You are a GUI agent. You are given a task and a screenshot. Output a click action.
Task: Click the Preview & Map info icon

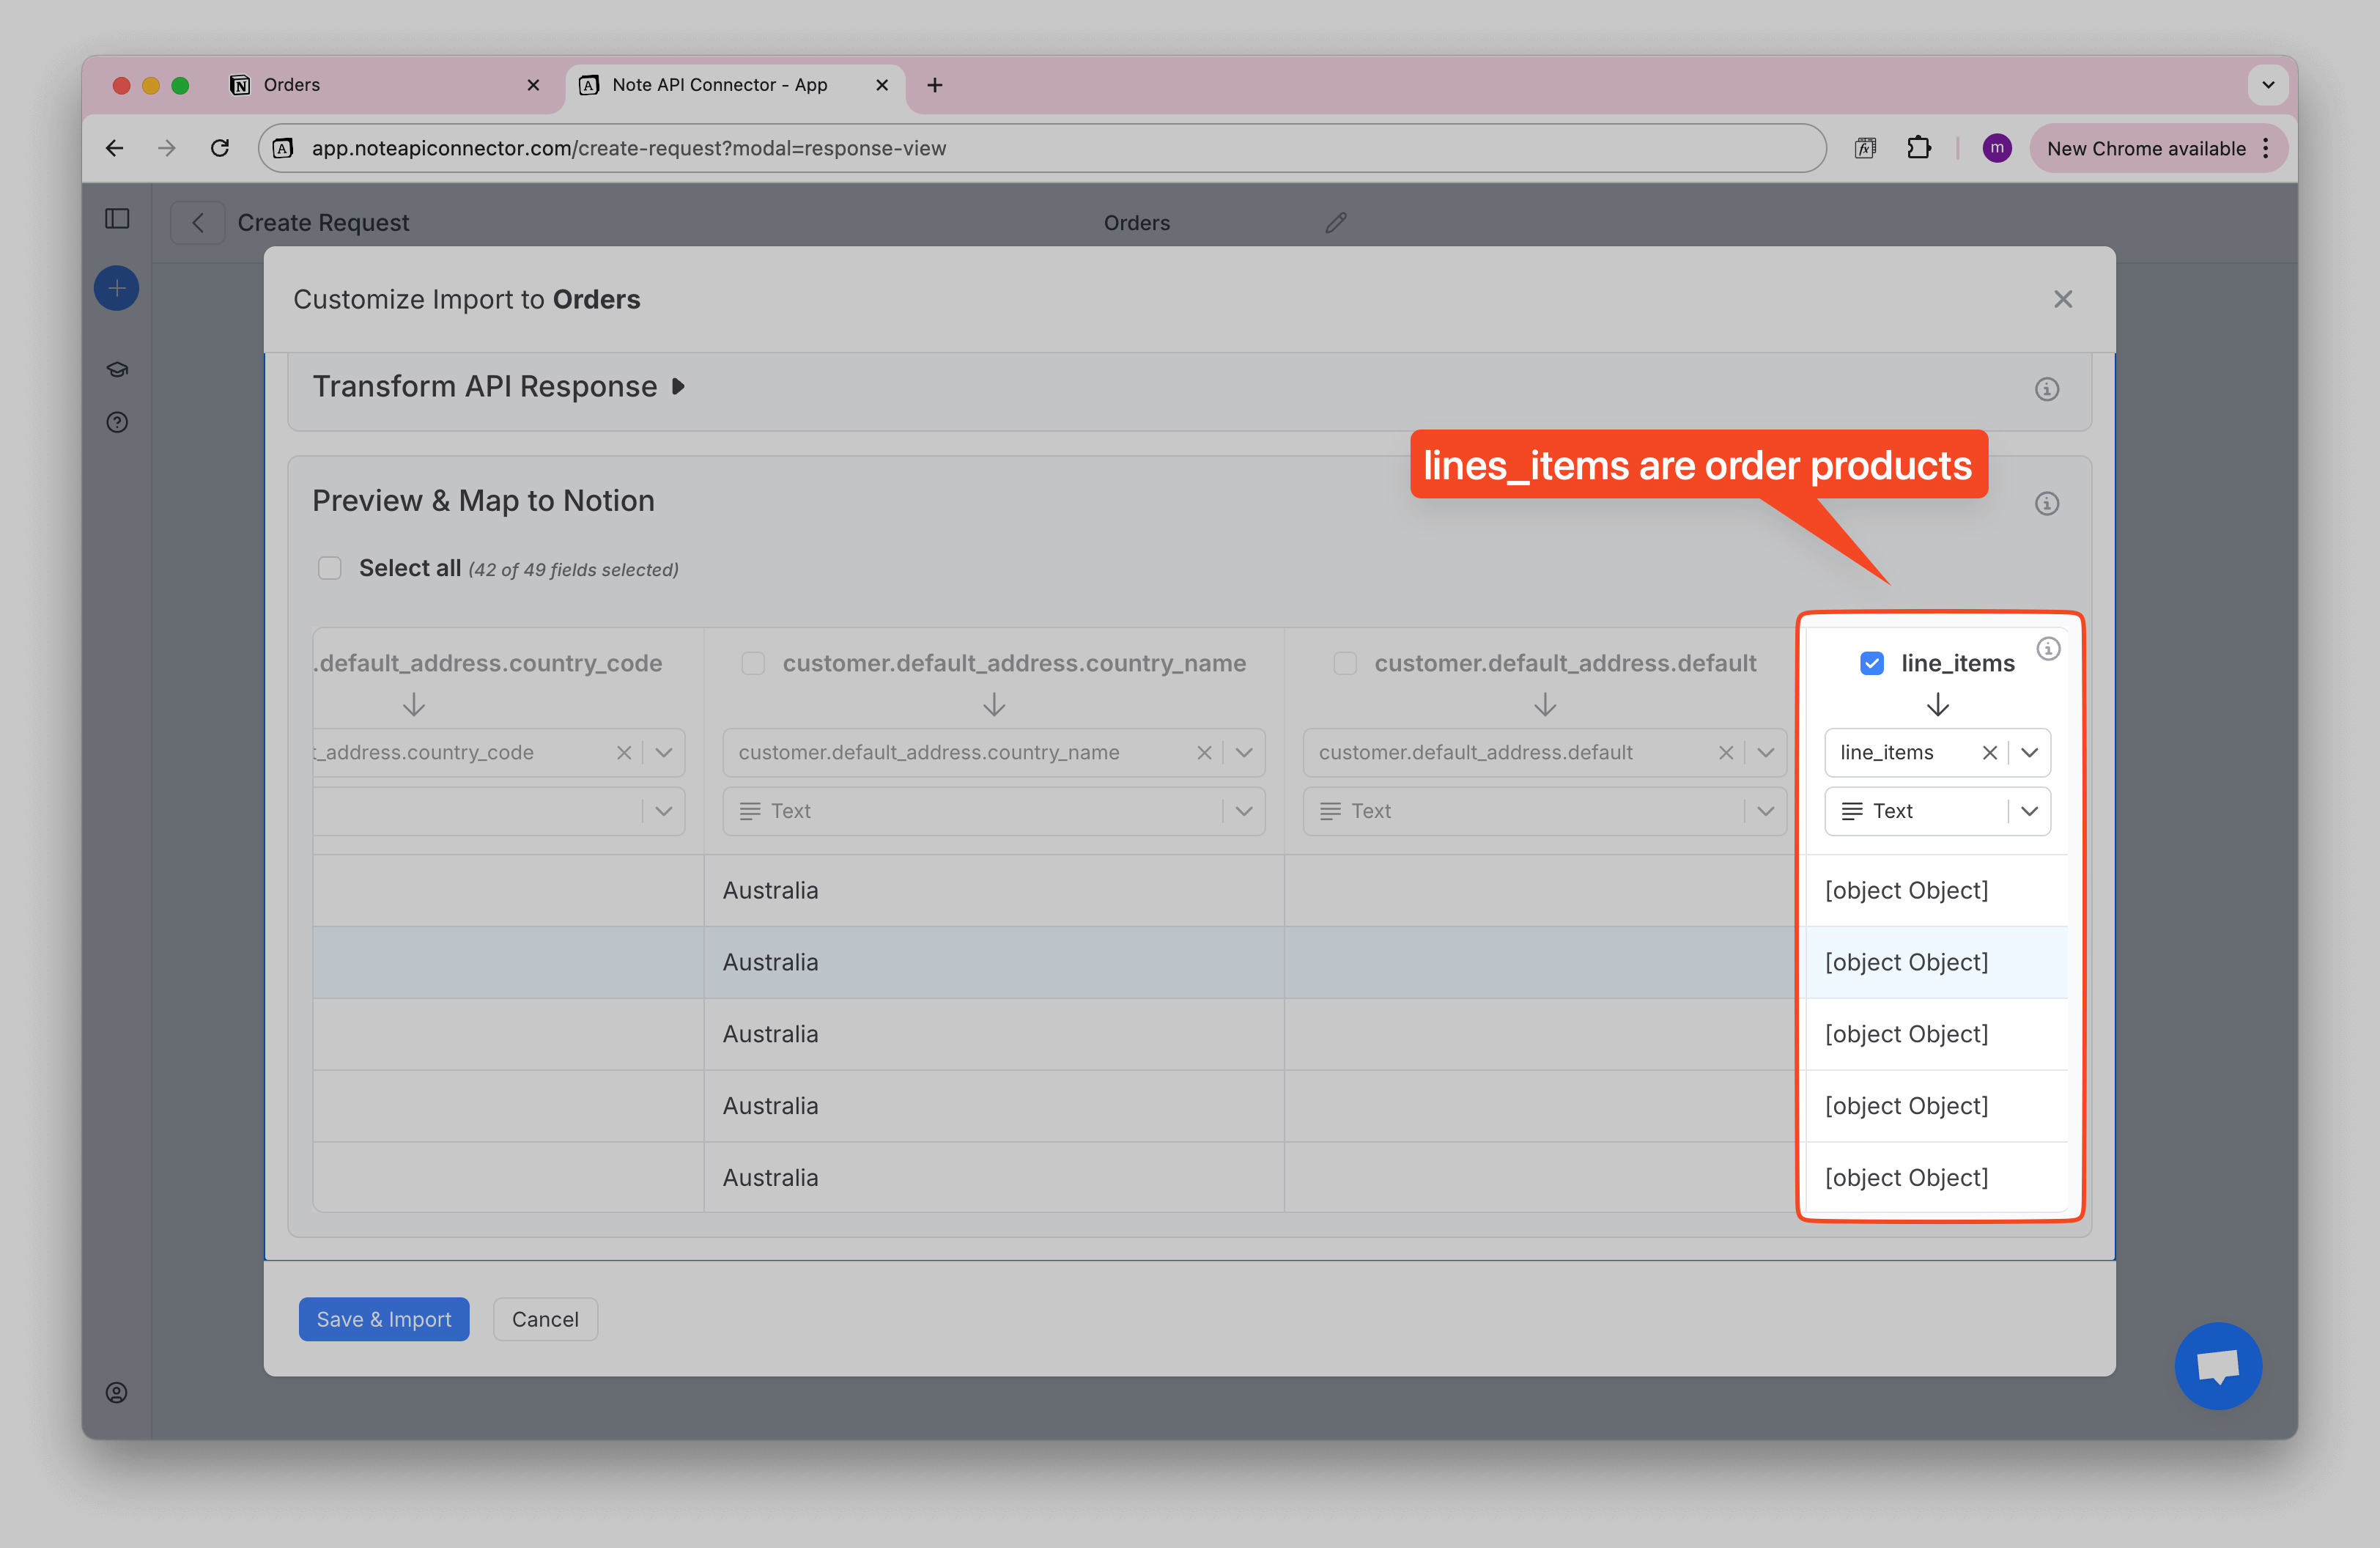tap(2046, 503)
